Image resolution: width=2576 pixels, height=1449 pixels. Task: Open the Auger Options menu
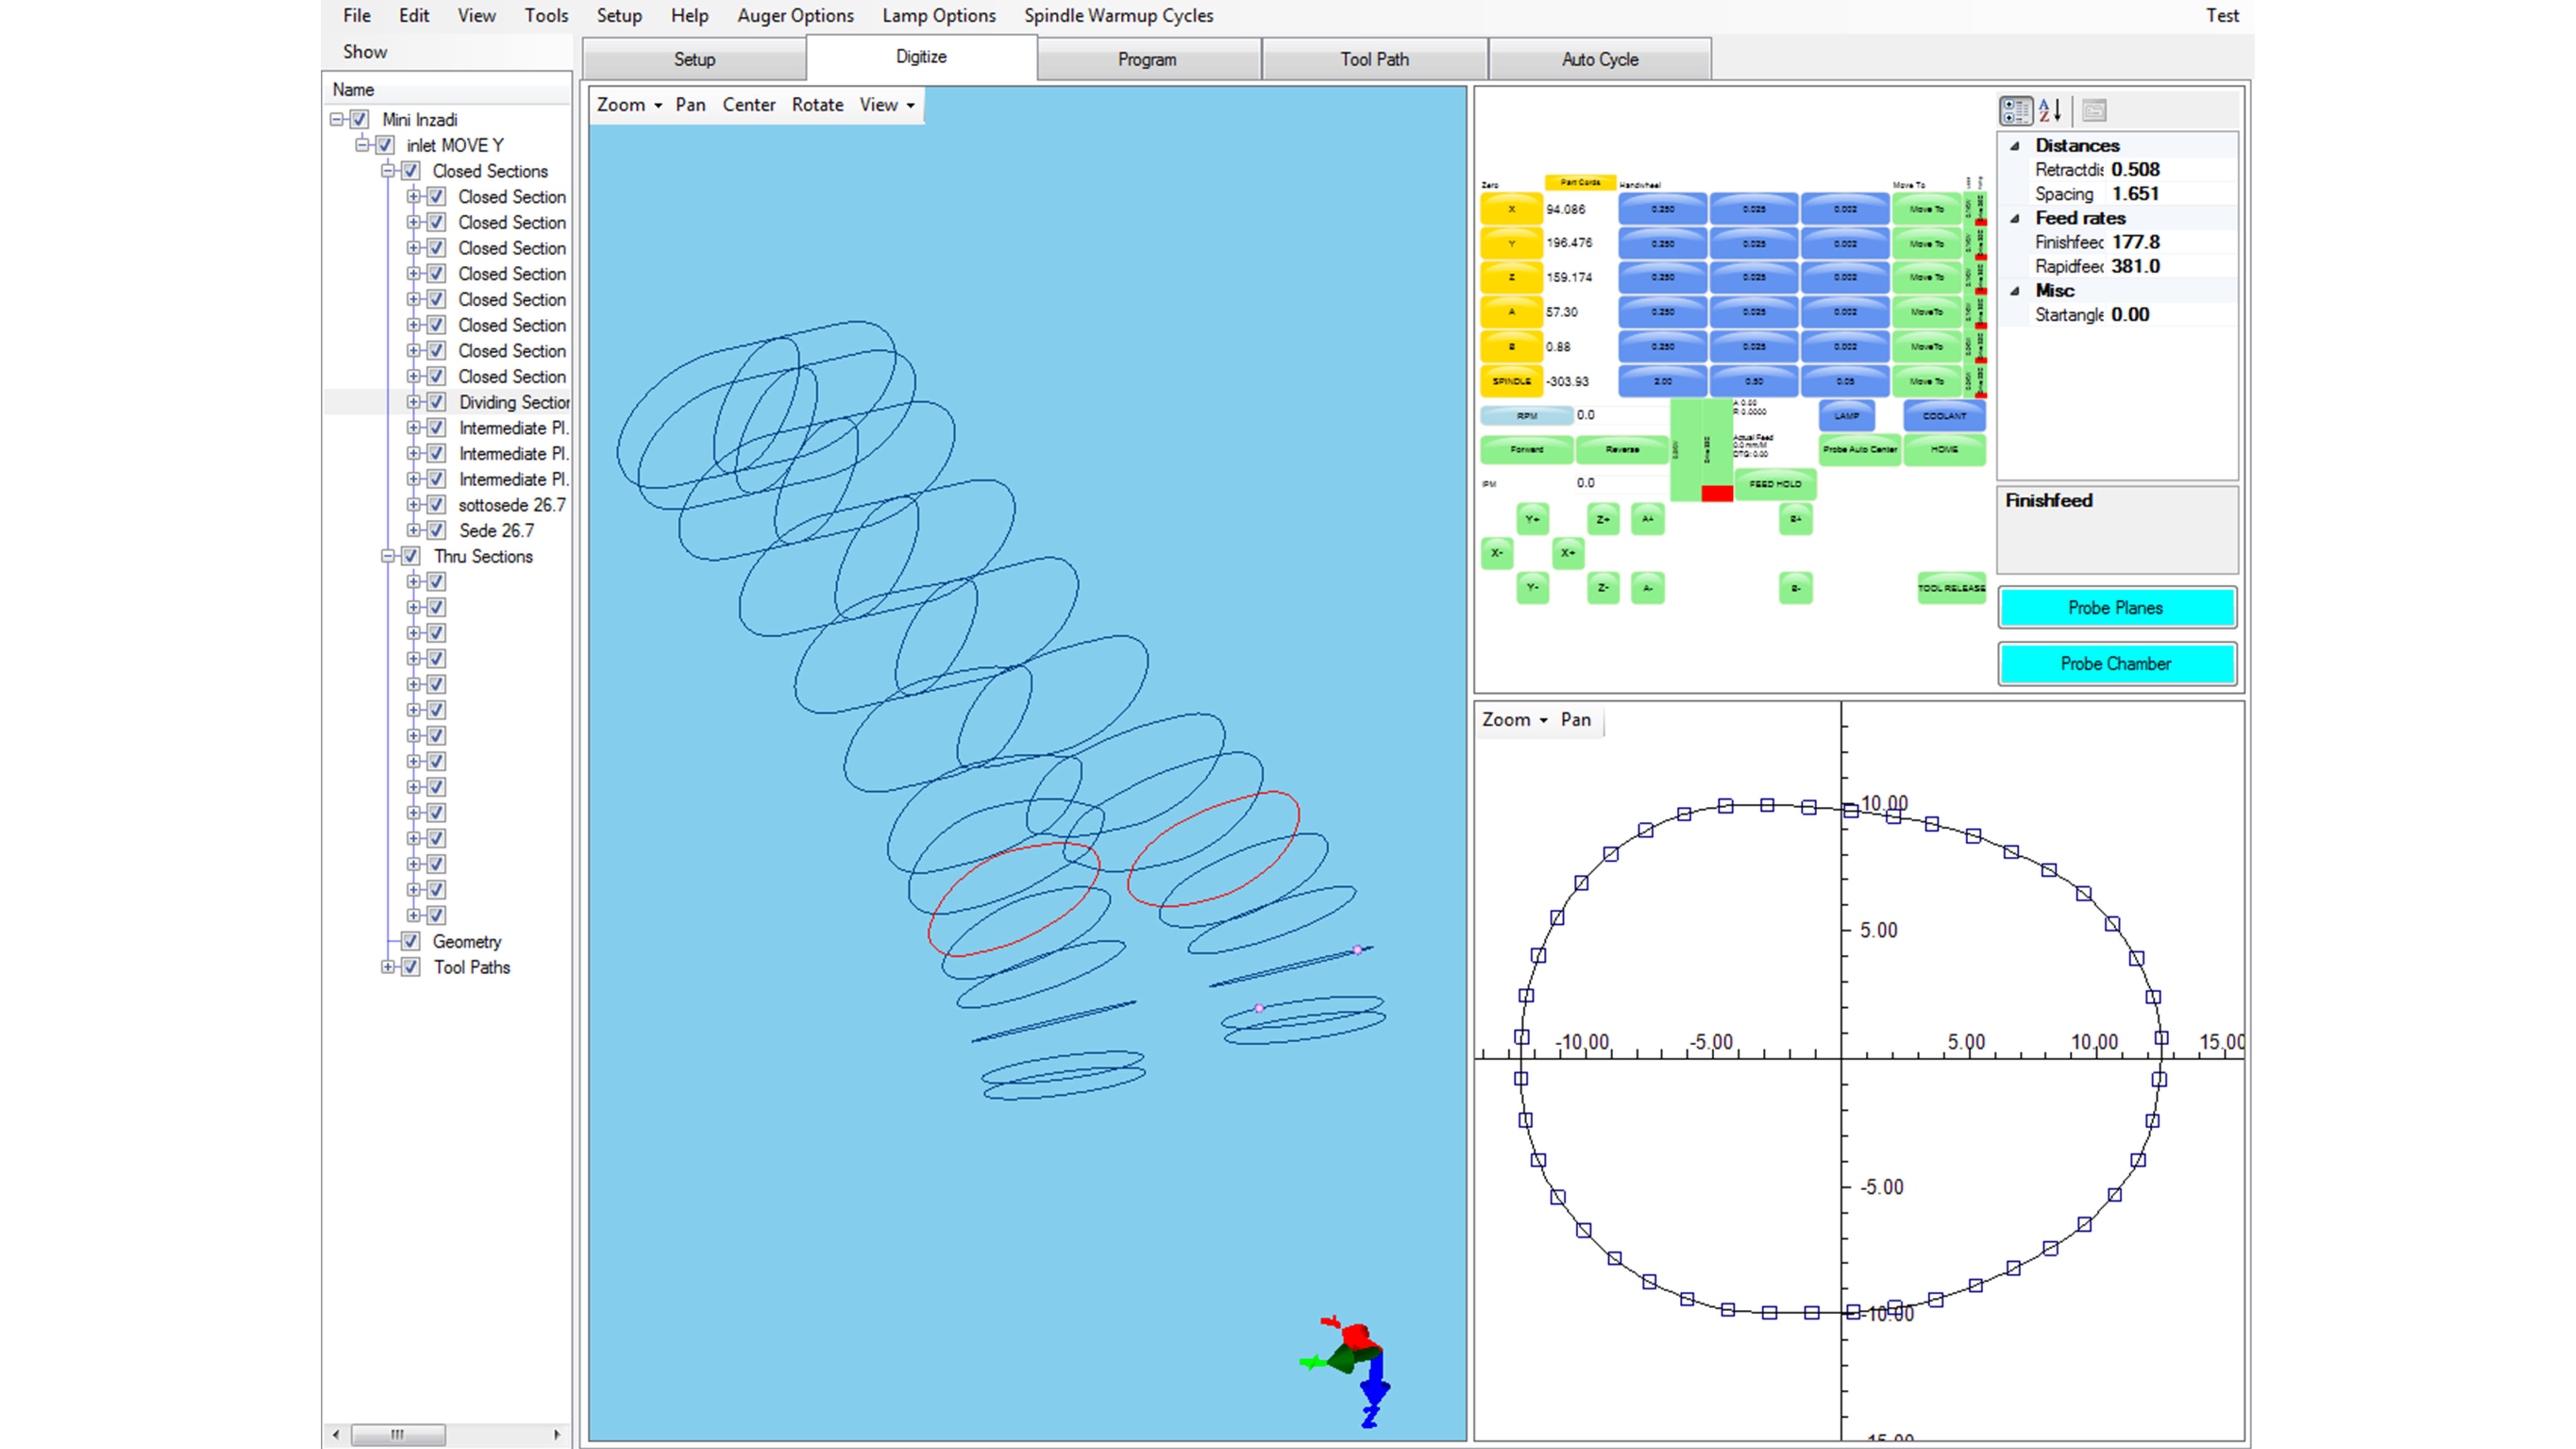click(x=795, y=15)
